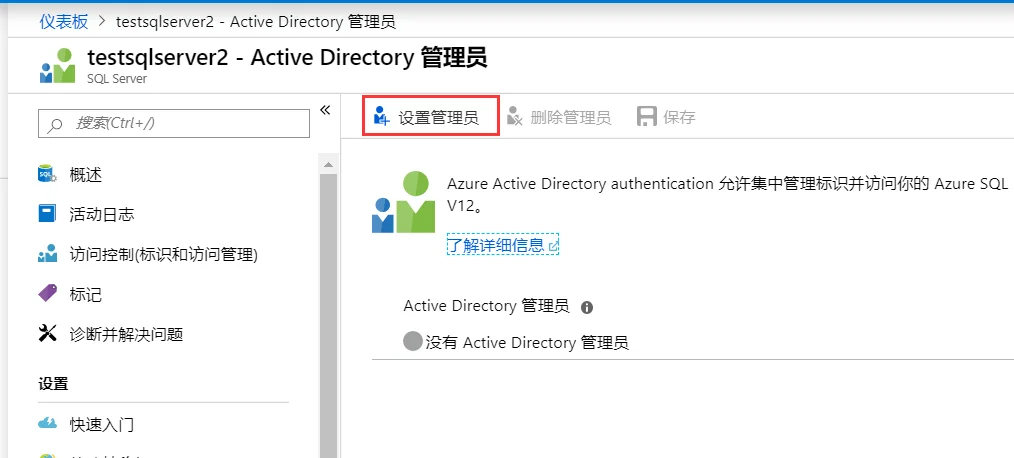The image size is (1014, 458).
Task: Click the large Active Directory icon in description
Action: (x=404, y=202)
